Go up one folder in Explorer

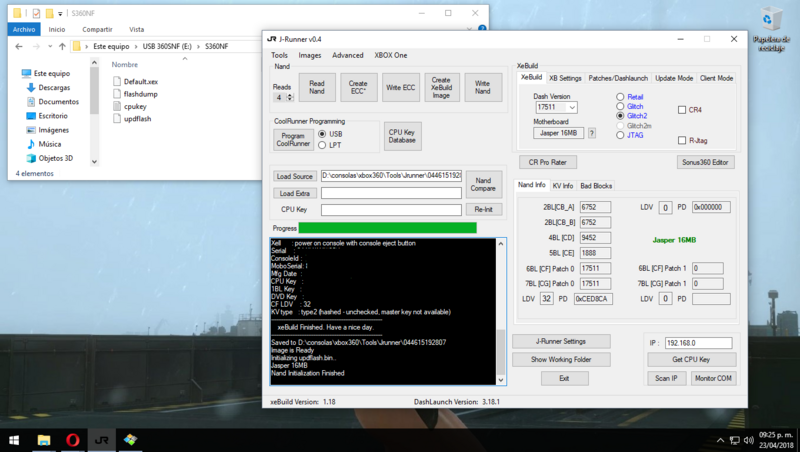[62, 46]
